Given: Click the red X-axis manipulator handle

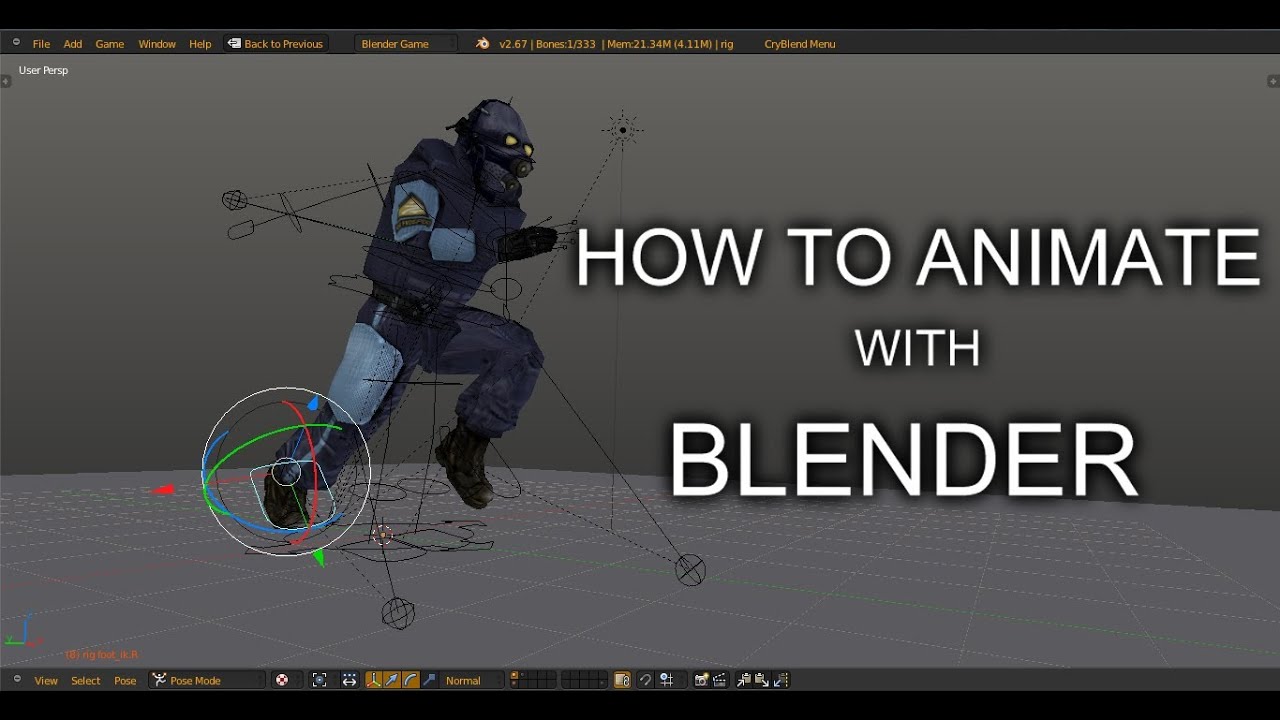Looking at the screenshot, I should pyautogui.click(x=163, y=490).
